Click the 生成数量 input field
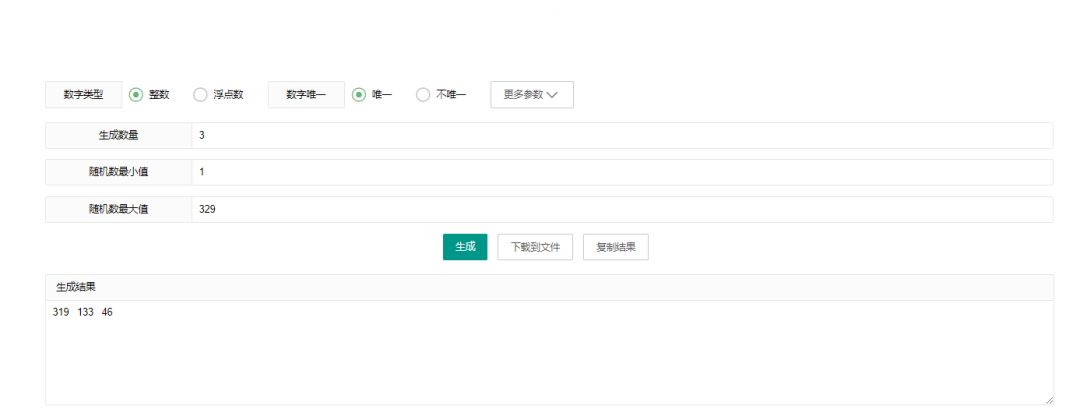1080x413 pixels. 622,136
